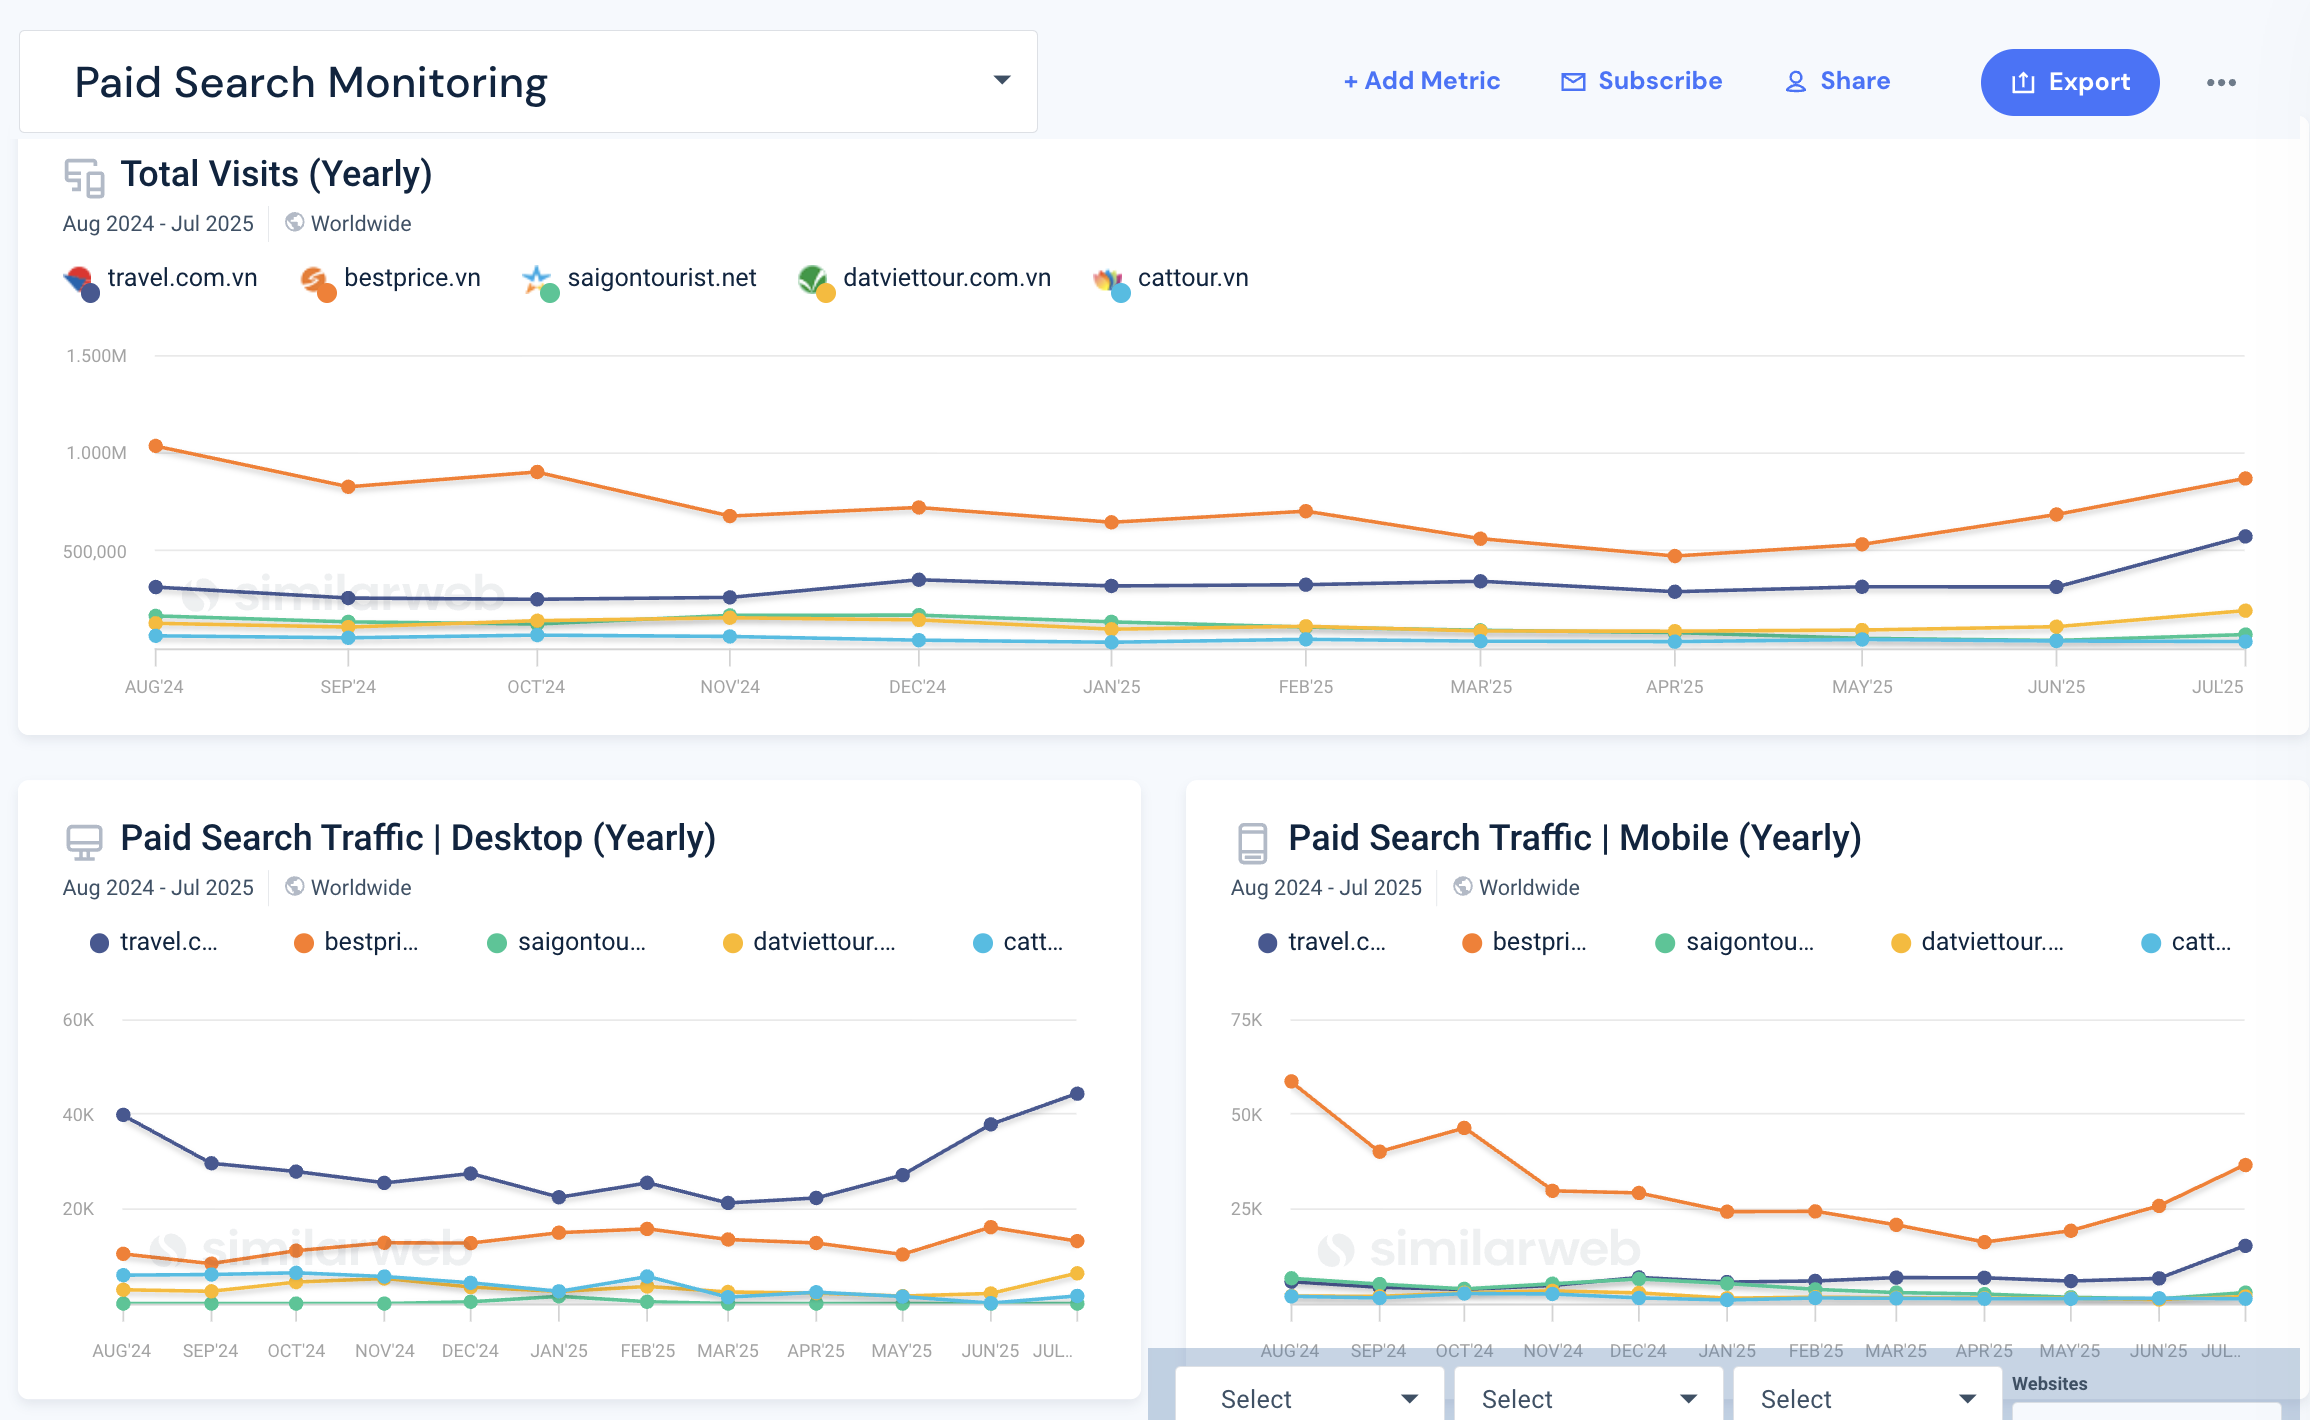Open the Paid Search Monitoring dashboard dropdown

pyautogui.click(x=528, y=82)
